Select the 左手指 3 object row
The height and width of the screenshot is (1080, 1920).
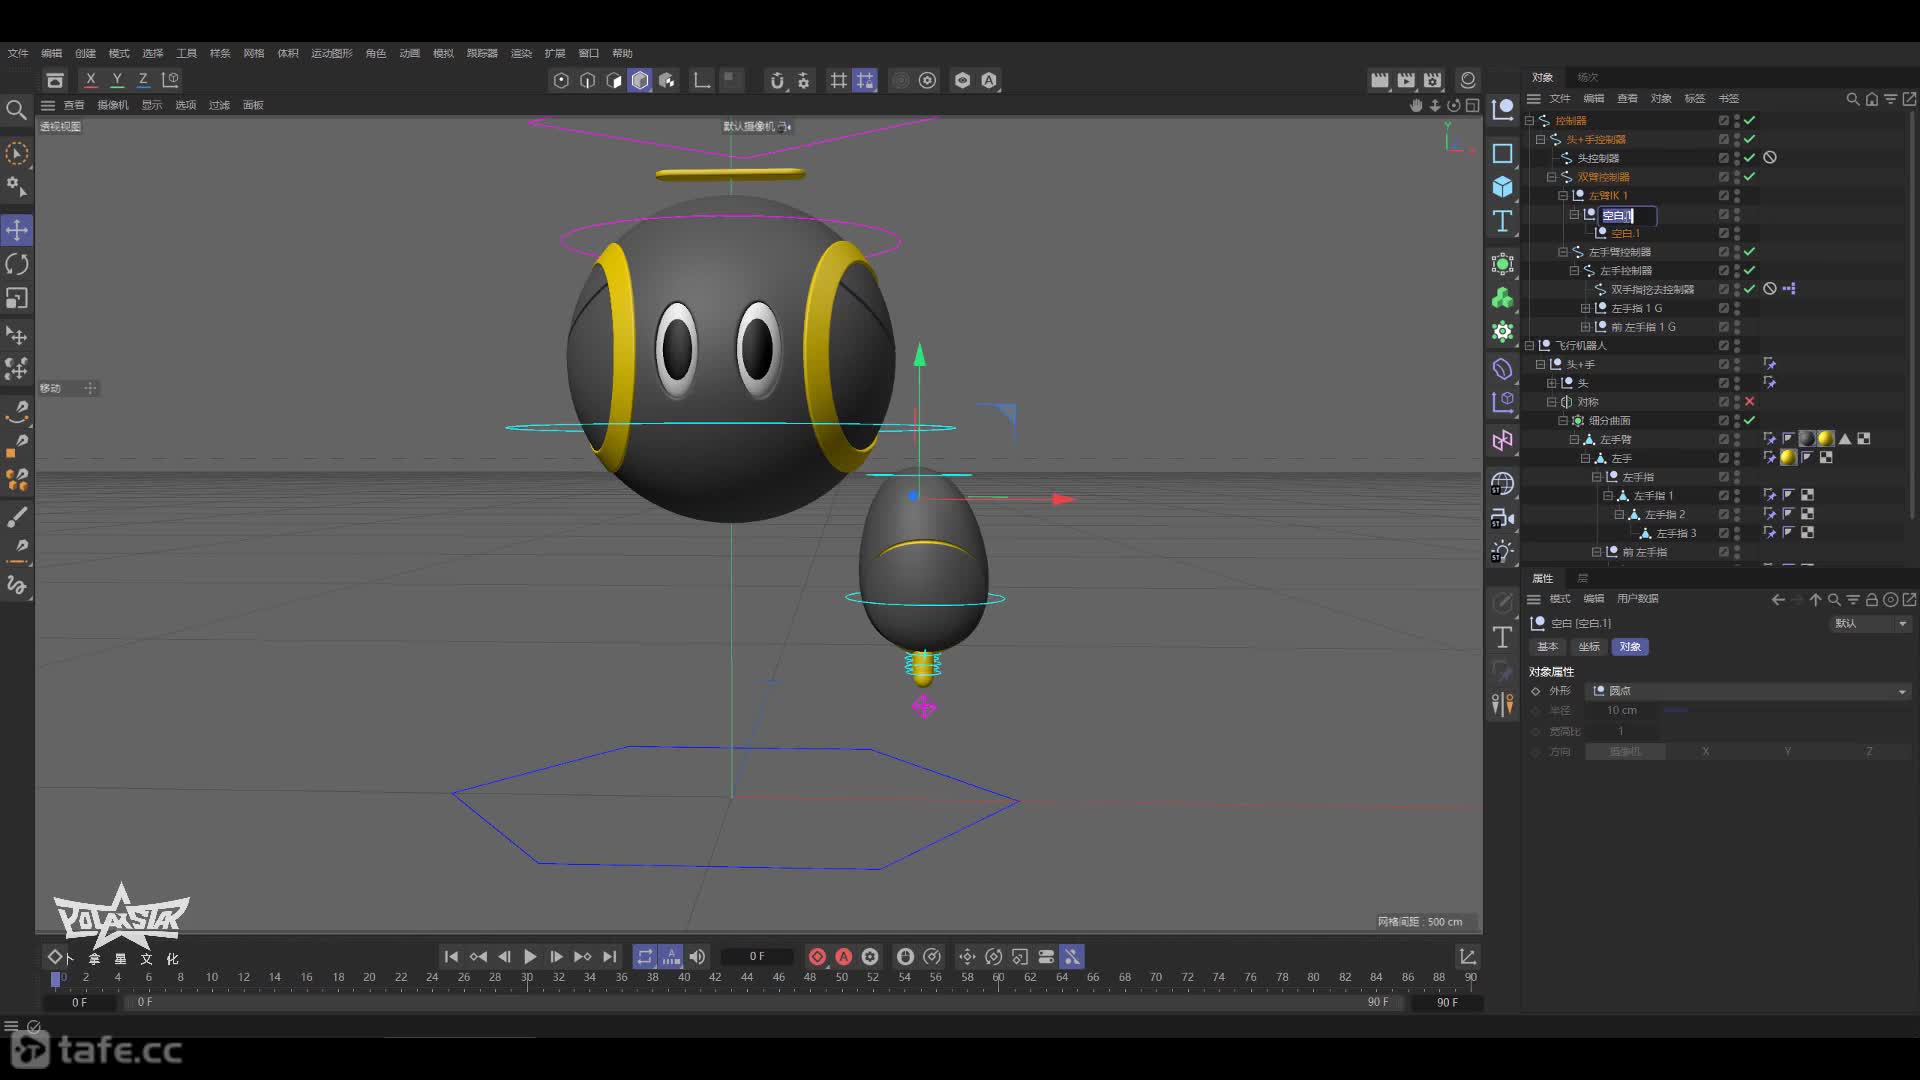[x=1676, y=533]
